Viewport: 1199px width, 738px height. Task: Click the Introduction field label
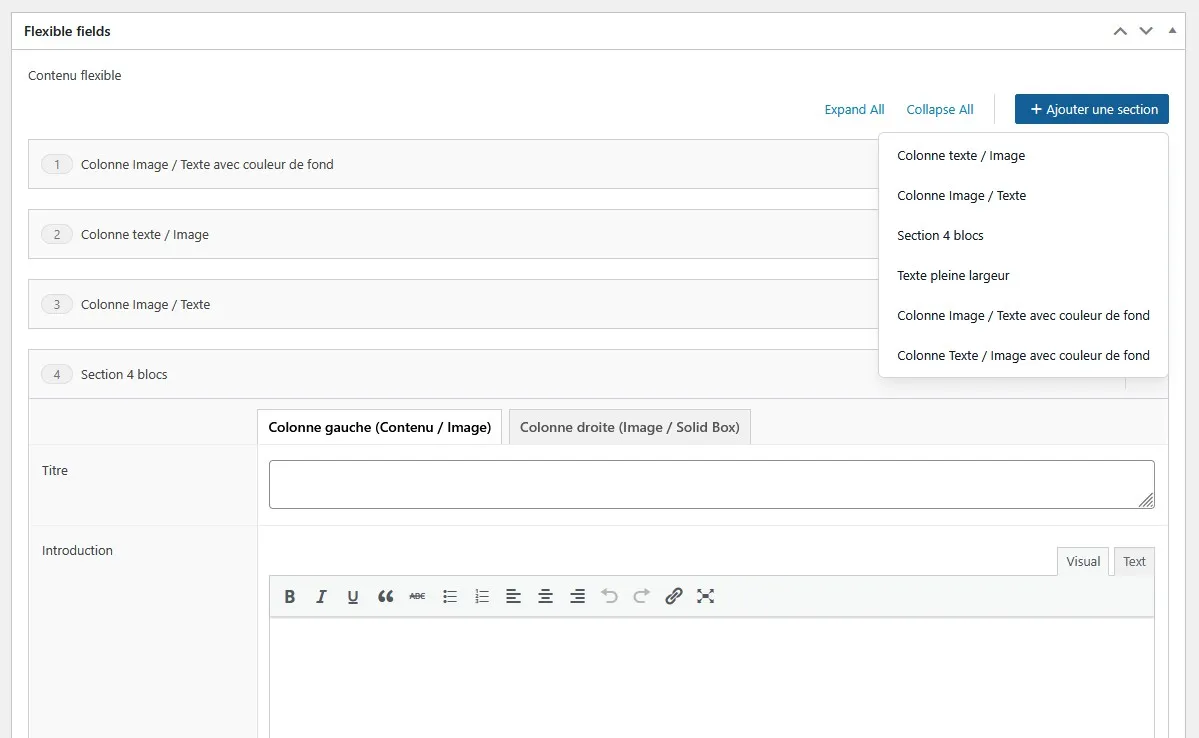[x=77, y=551]
